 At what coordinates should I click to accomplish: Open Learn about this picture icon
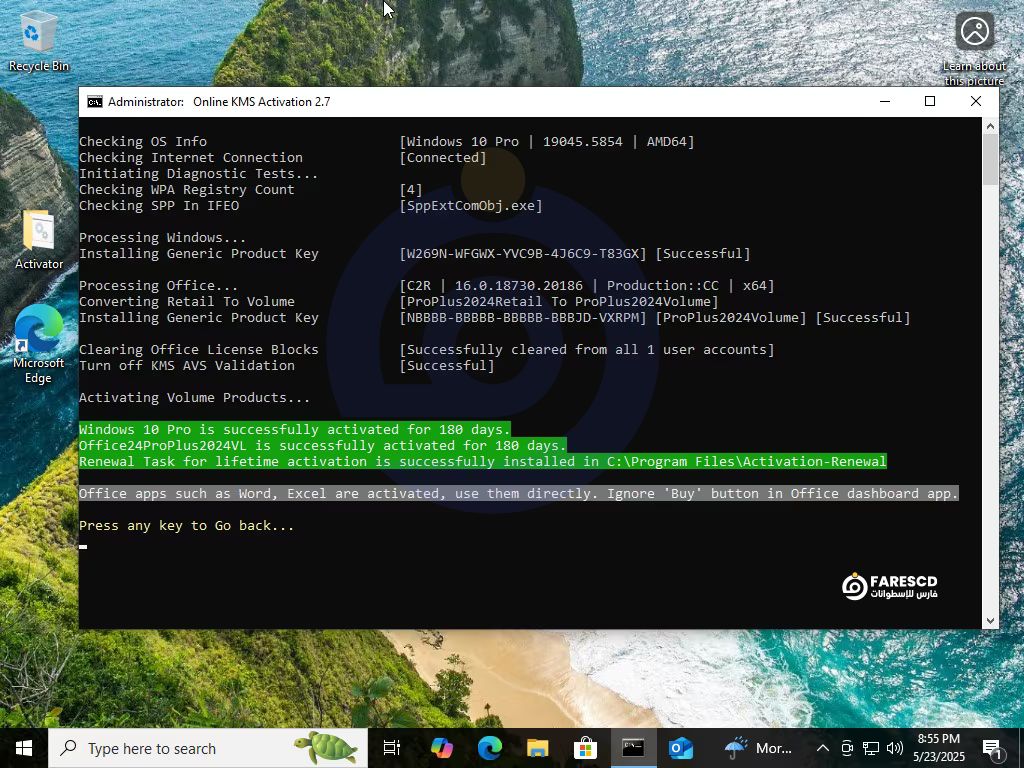pos(974,49)
